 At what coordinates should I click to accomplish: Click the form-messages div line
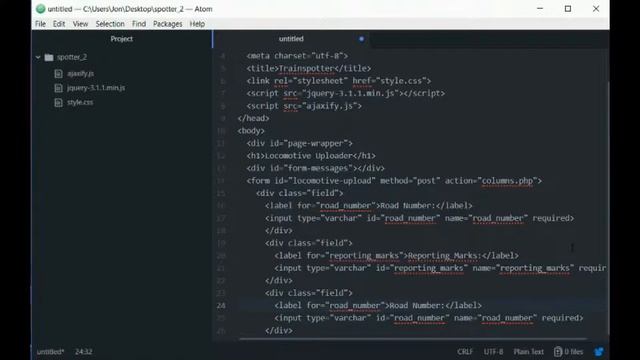pos(315,168)
